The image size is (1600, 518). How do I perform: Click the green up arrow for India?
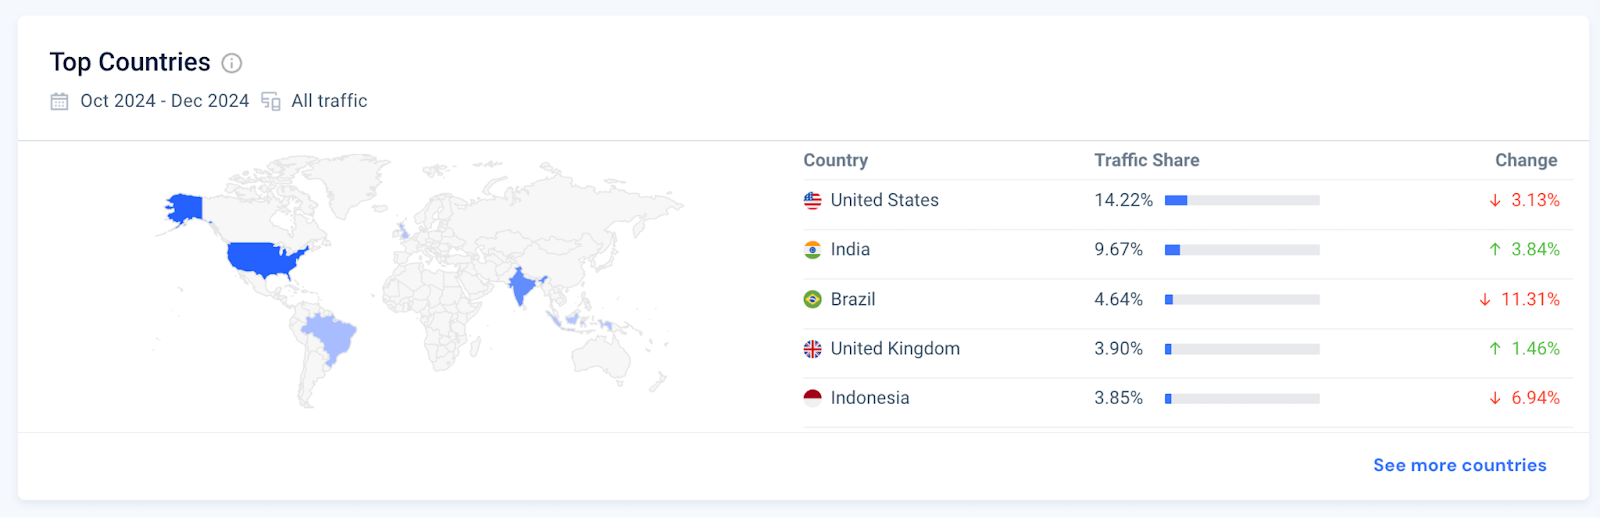pos(1495,250)
